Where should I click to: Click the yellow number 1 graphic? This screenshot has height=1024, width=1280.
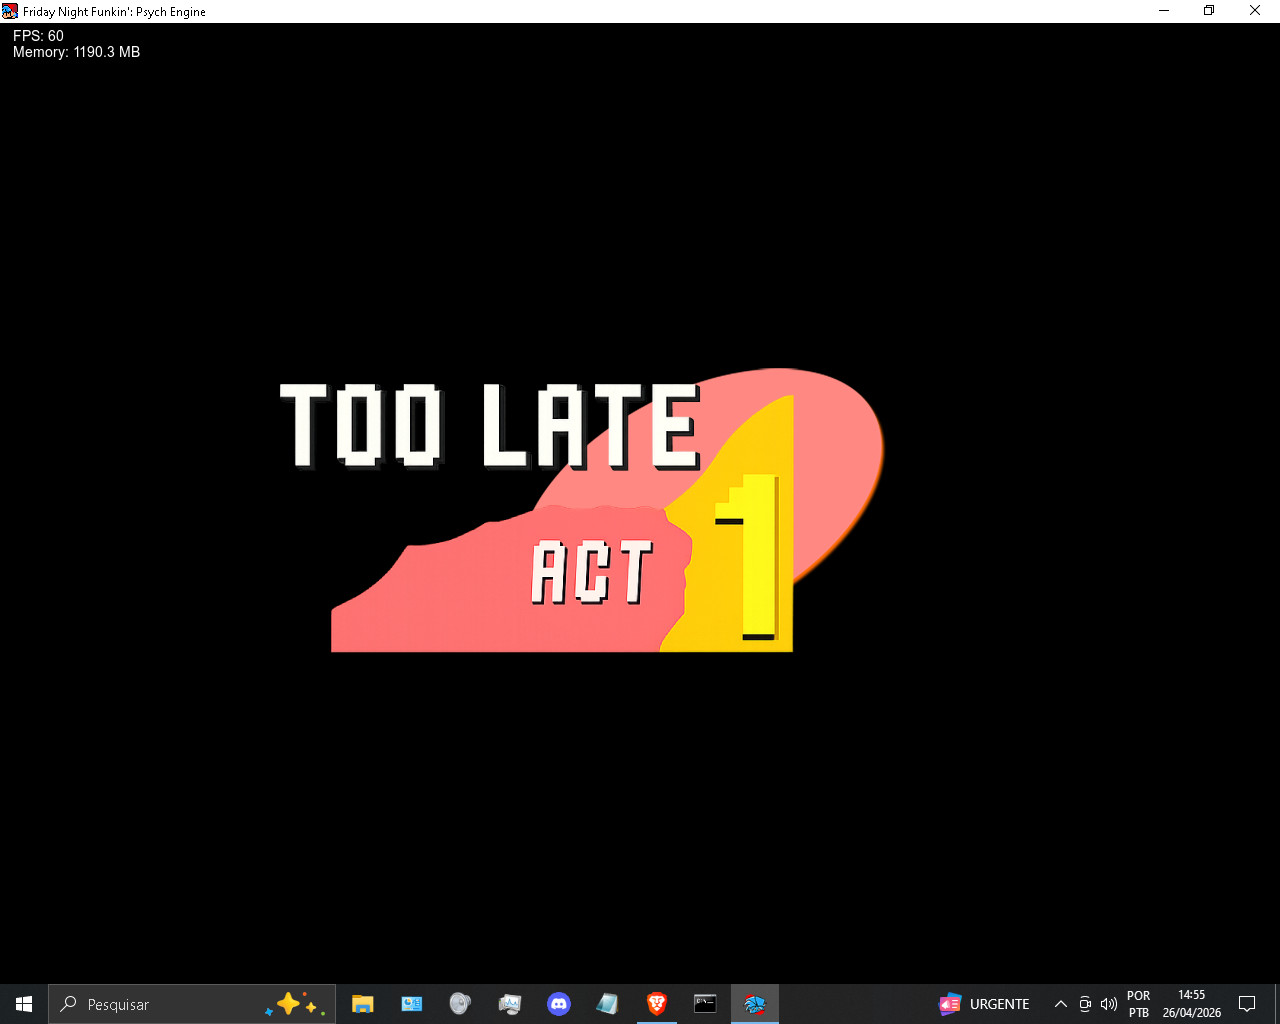748,558
